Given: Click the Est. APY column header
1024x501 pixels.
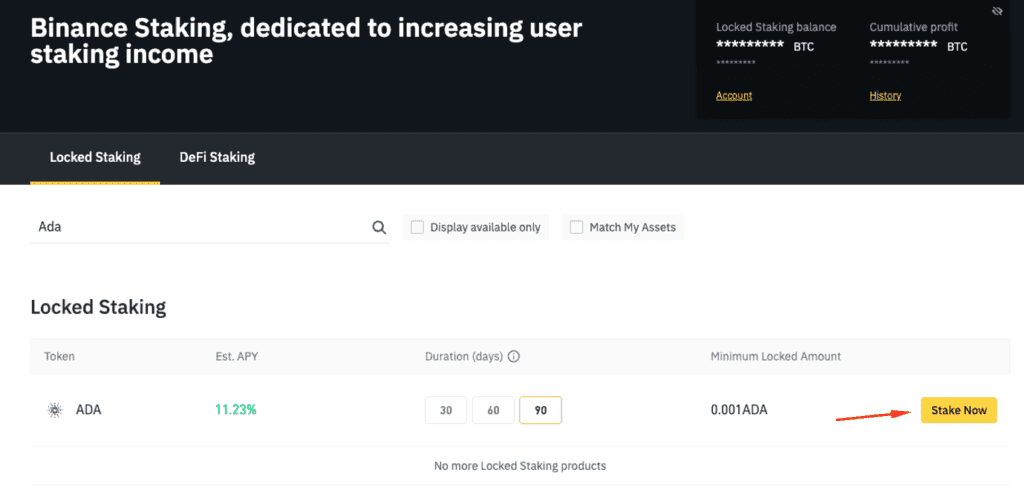Looking at the screenshot, I should [237, 357].
